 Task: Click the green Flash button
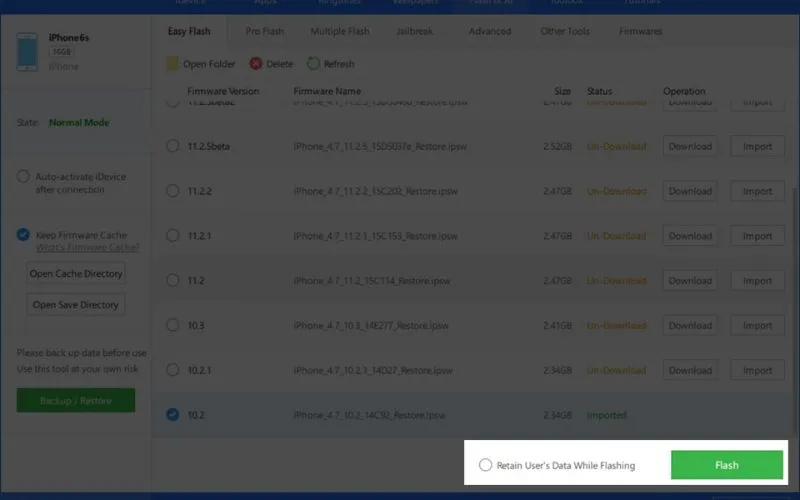click(727, 465)
